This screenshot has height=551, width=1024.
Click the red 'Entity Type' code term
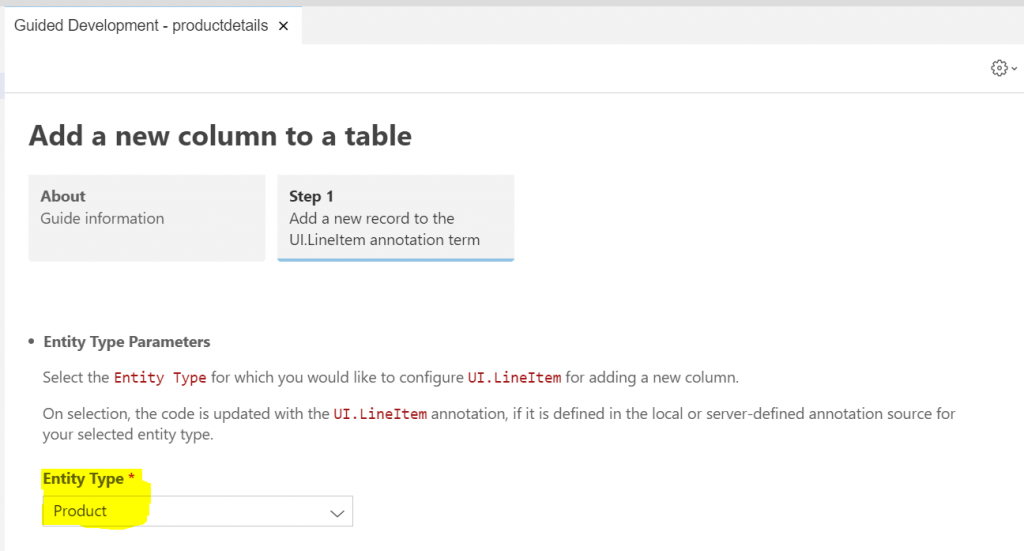pyautogui.click(x=160, y=378)
